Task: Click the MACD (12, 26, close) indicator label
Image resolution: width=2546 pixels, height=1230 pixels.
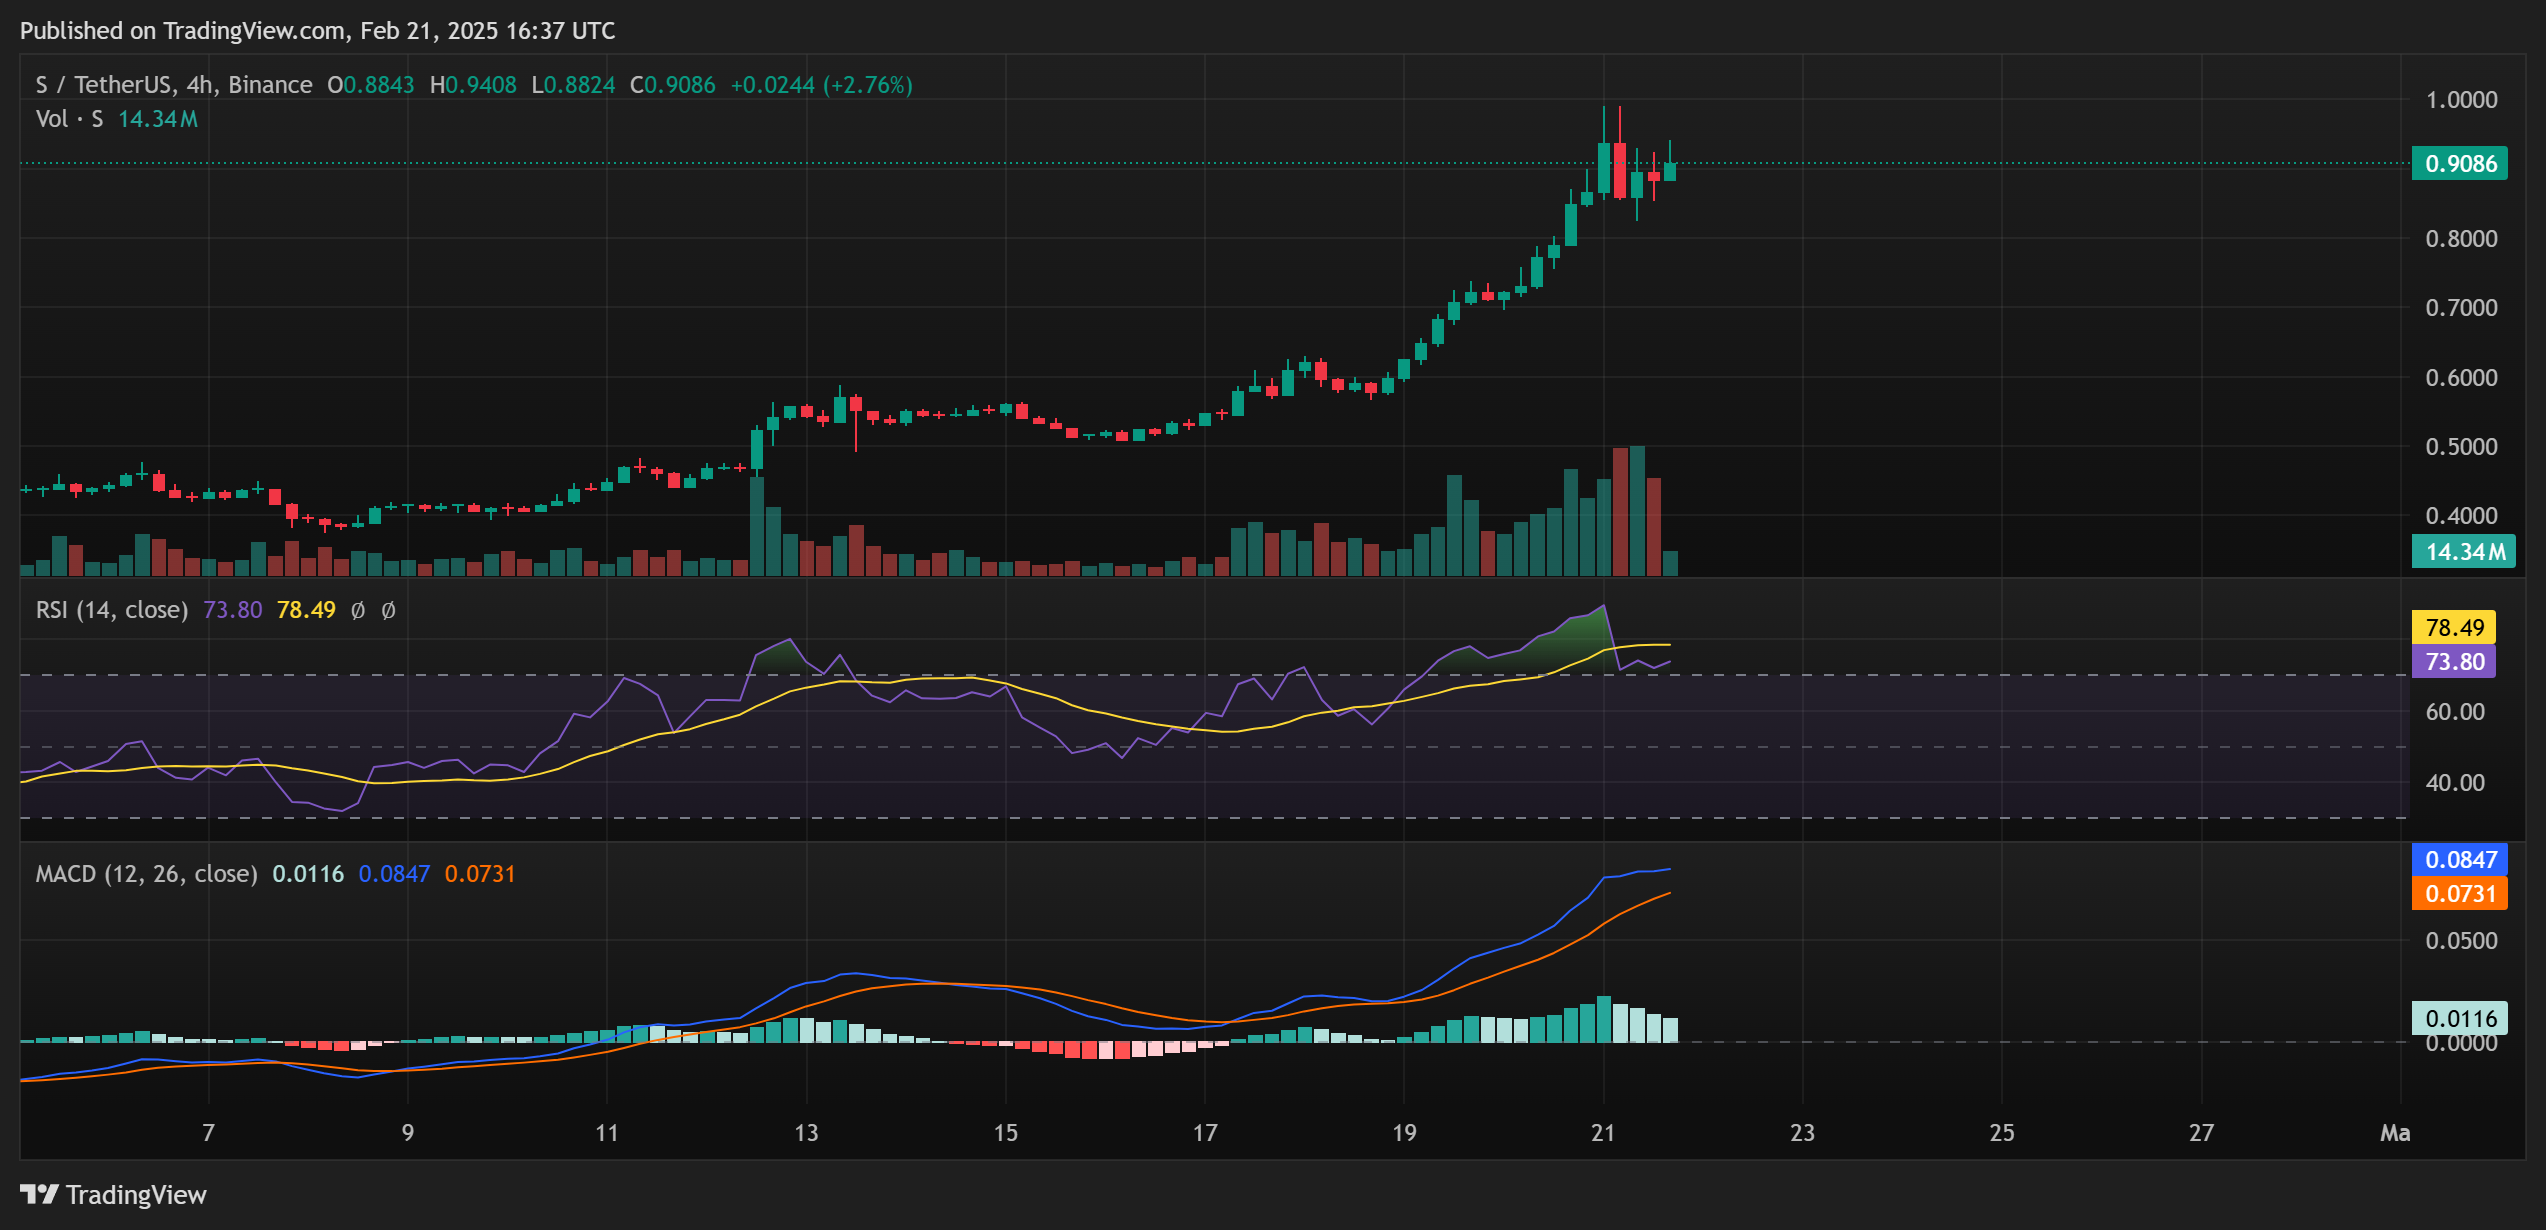Action: pyautogui.click(x=146, y=874)
